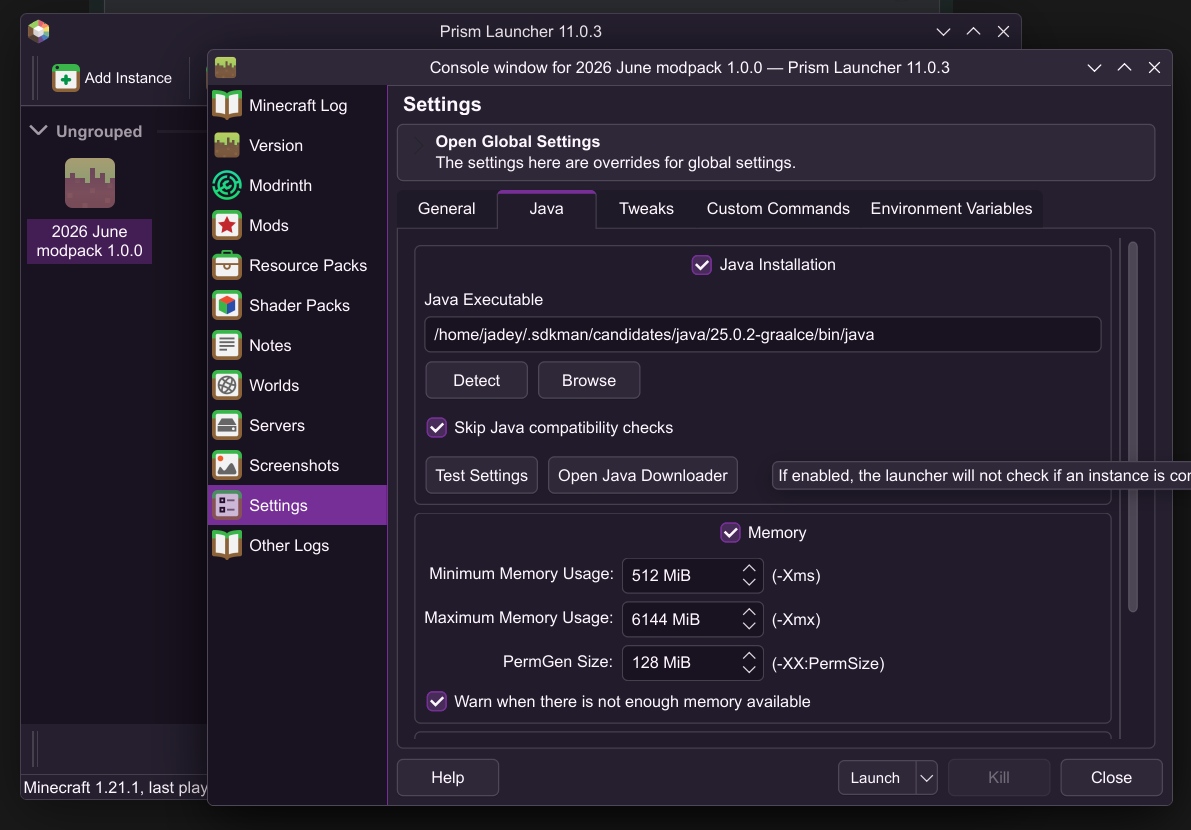Image resolution: width=1191 pixels, height=830 pixels.
Task: Click the Launch button
Action: (x=877, y=778)
